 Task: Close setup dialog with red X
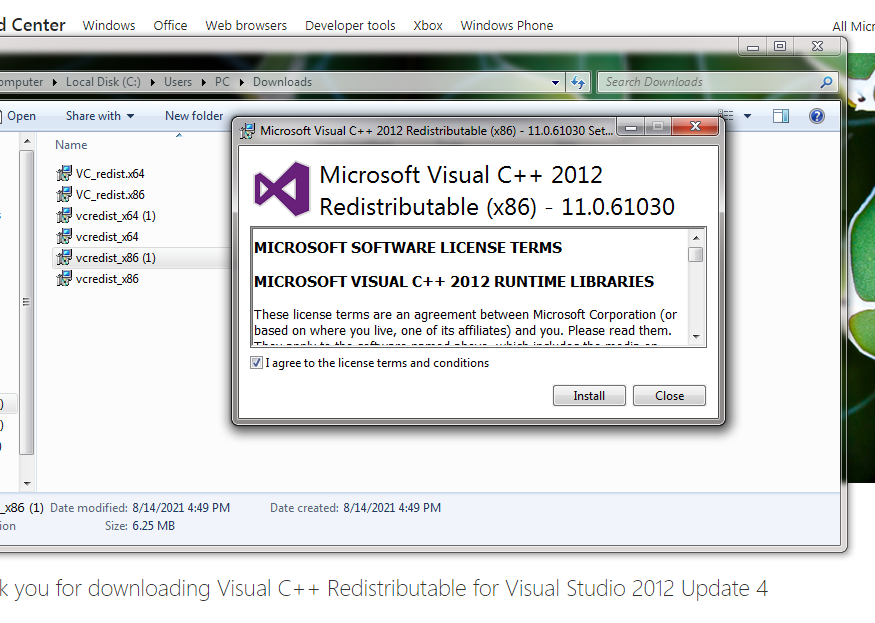[x=695, y=127]
